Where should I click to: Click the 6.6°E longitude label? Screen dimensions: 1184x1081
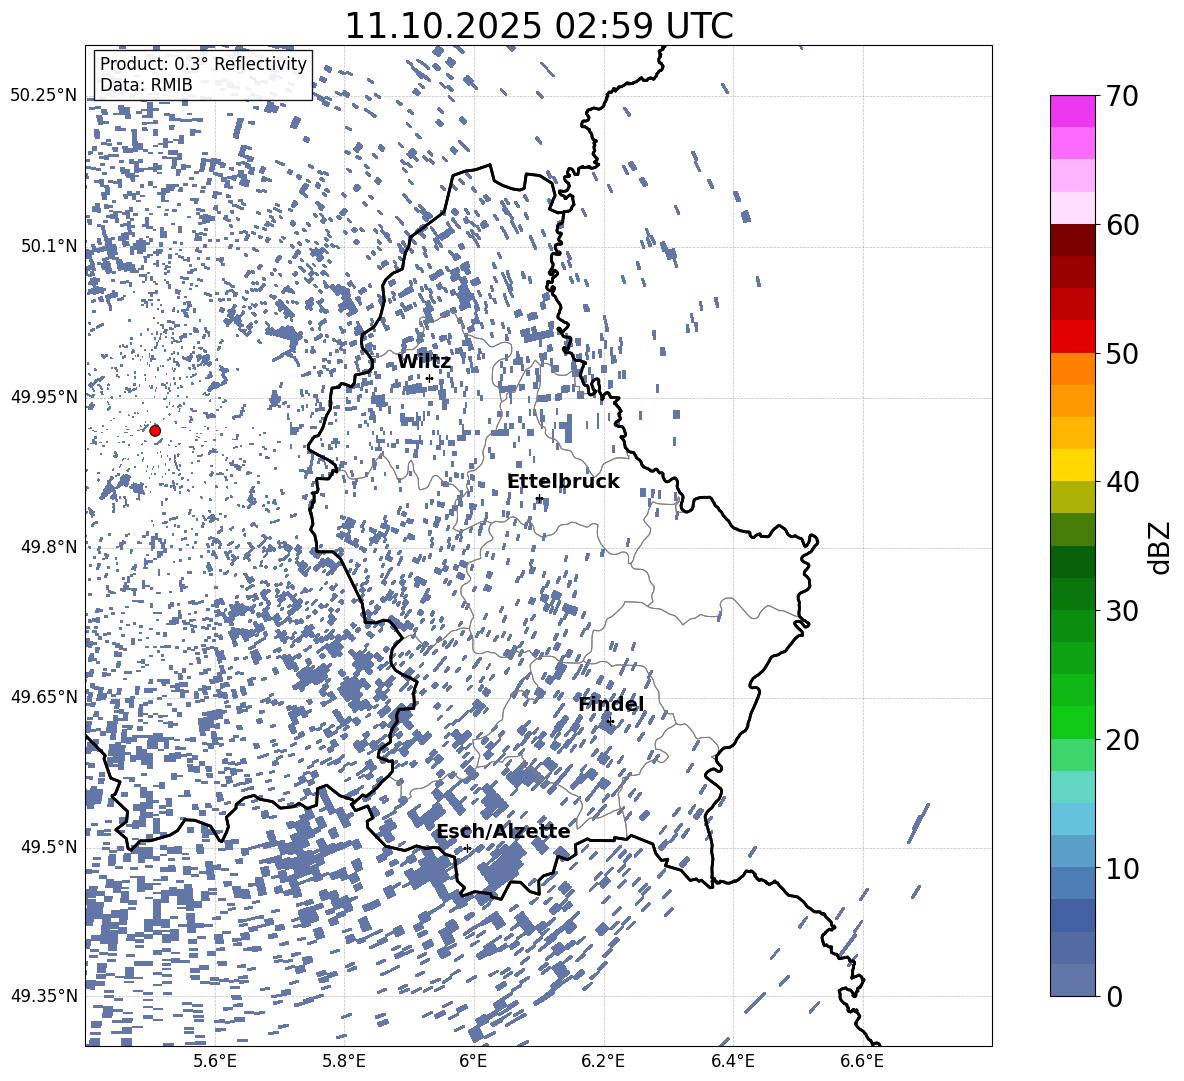(862, 1061)
